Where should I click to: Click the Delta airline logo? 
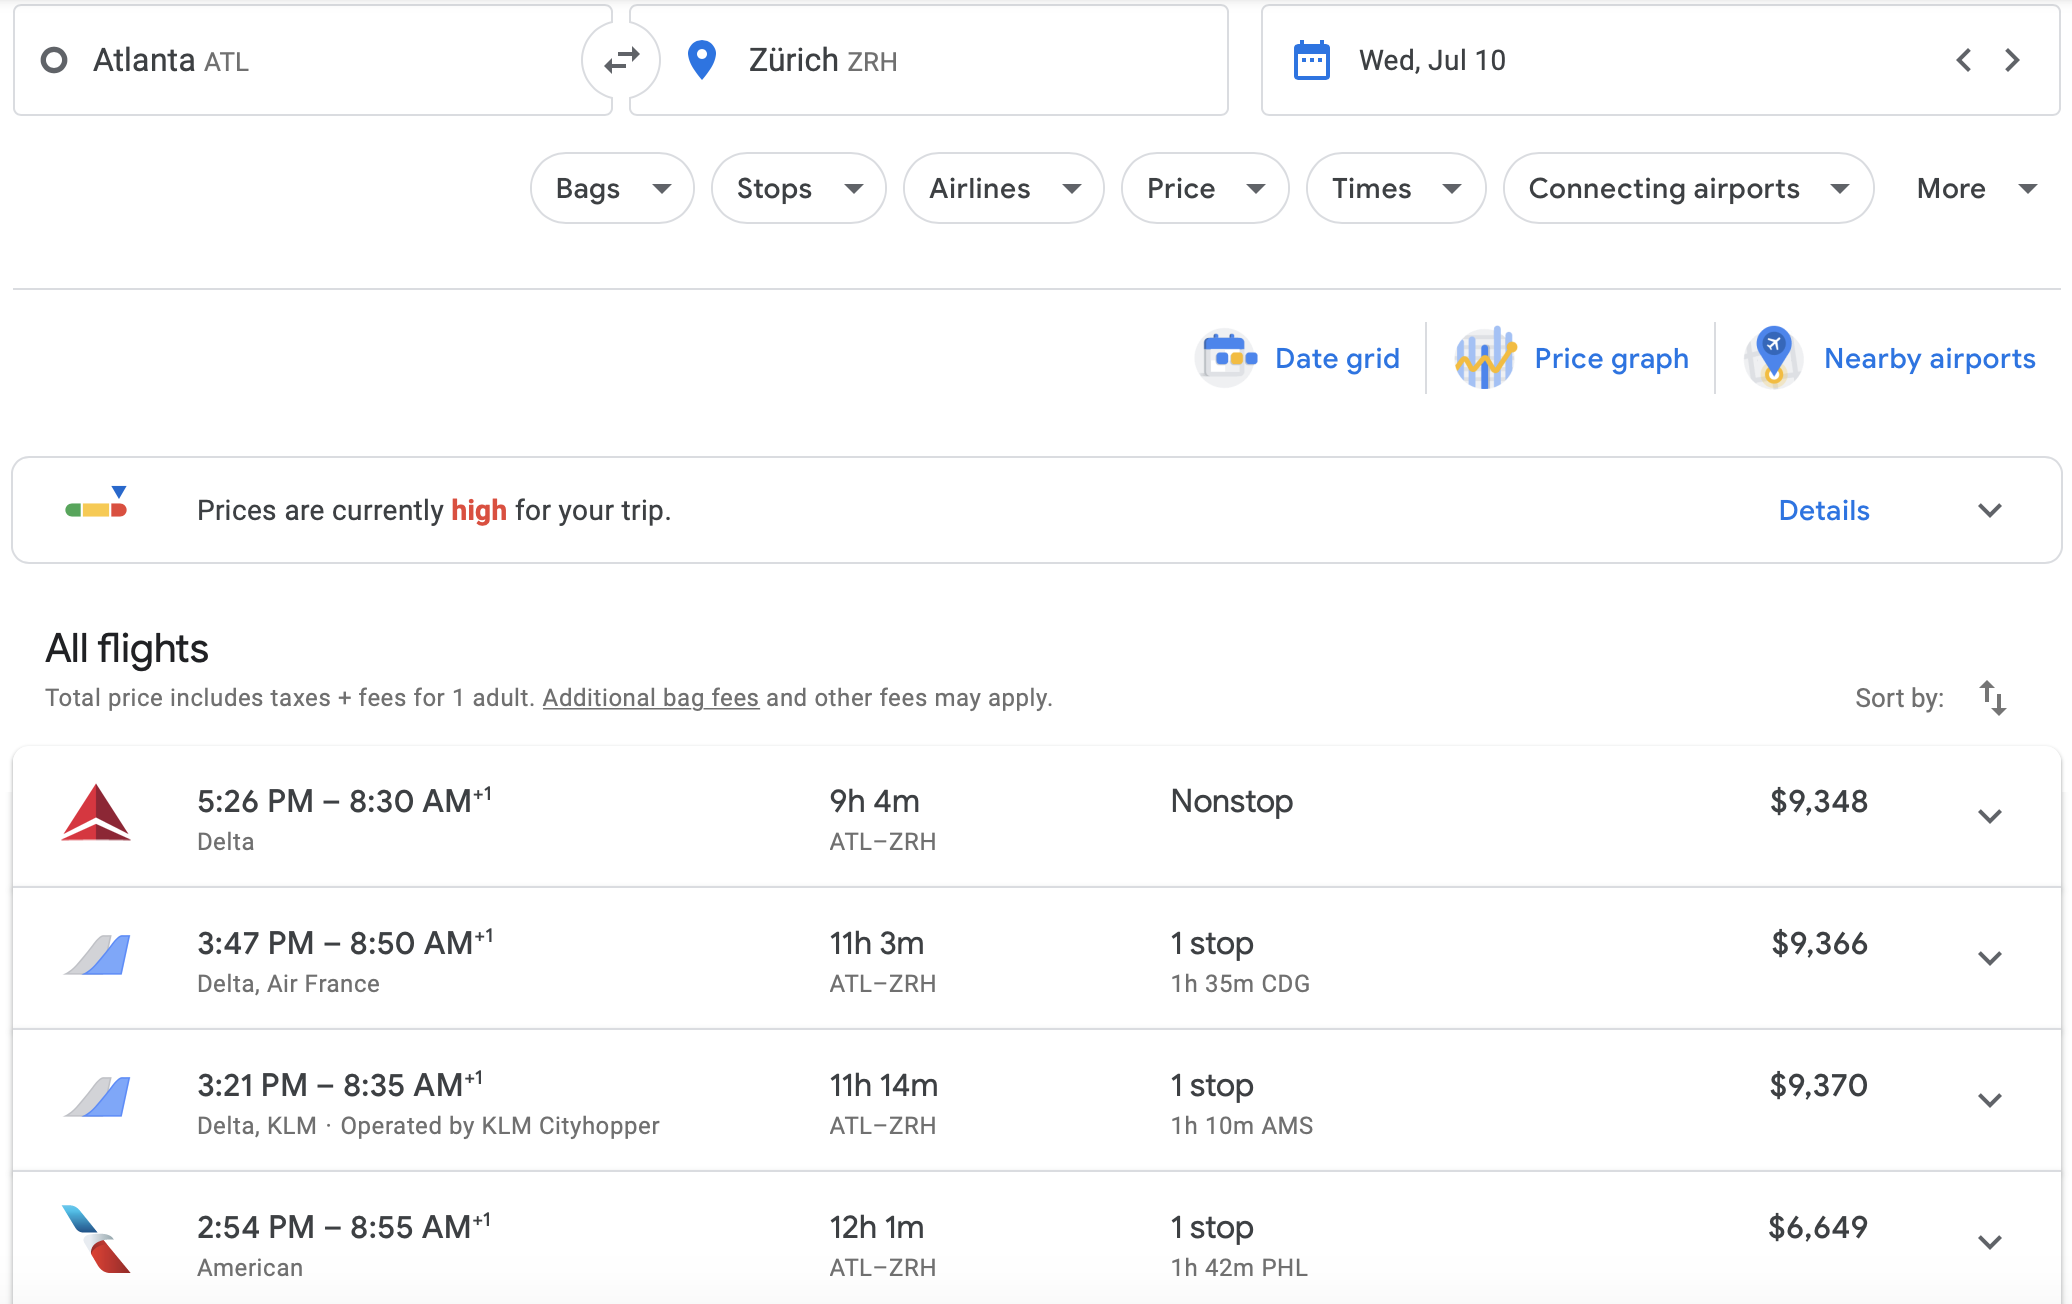(x=96, y=814)
